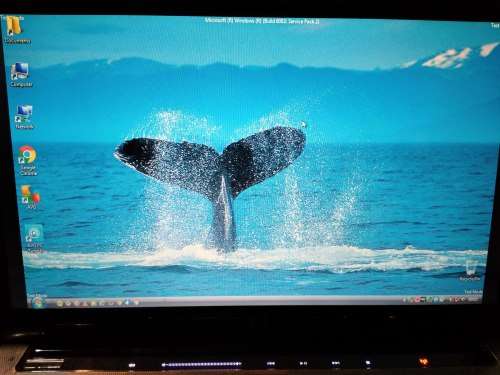
Task: Select the orange-red shortcut below Google Chrome
Action: click(x=31, y=197)
